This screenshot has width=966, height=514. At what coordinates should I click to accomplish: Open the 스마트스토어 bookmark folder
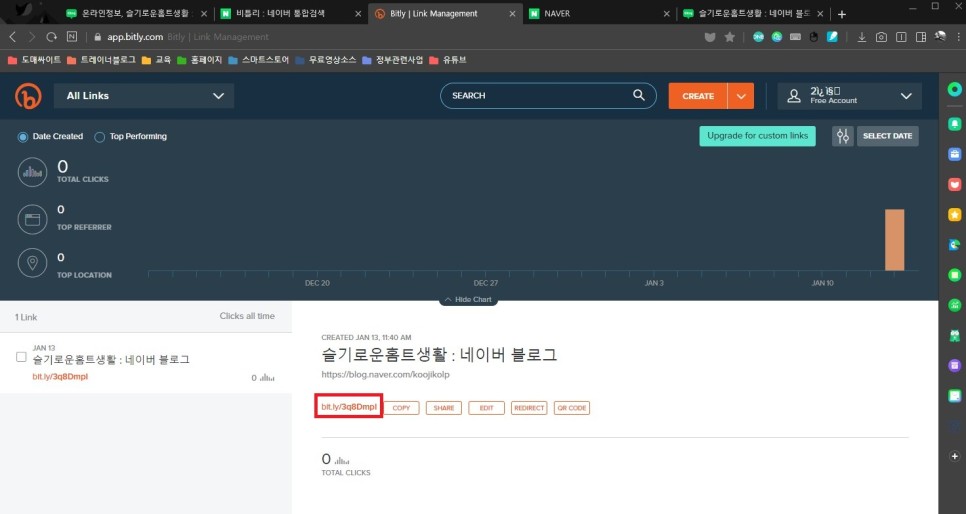click(258, 60)
